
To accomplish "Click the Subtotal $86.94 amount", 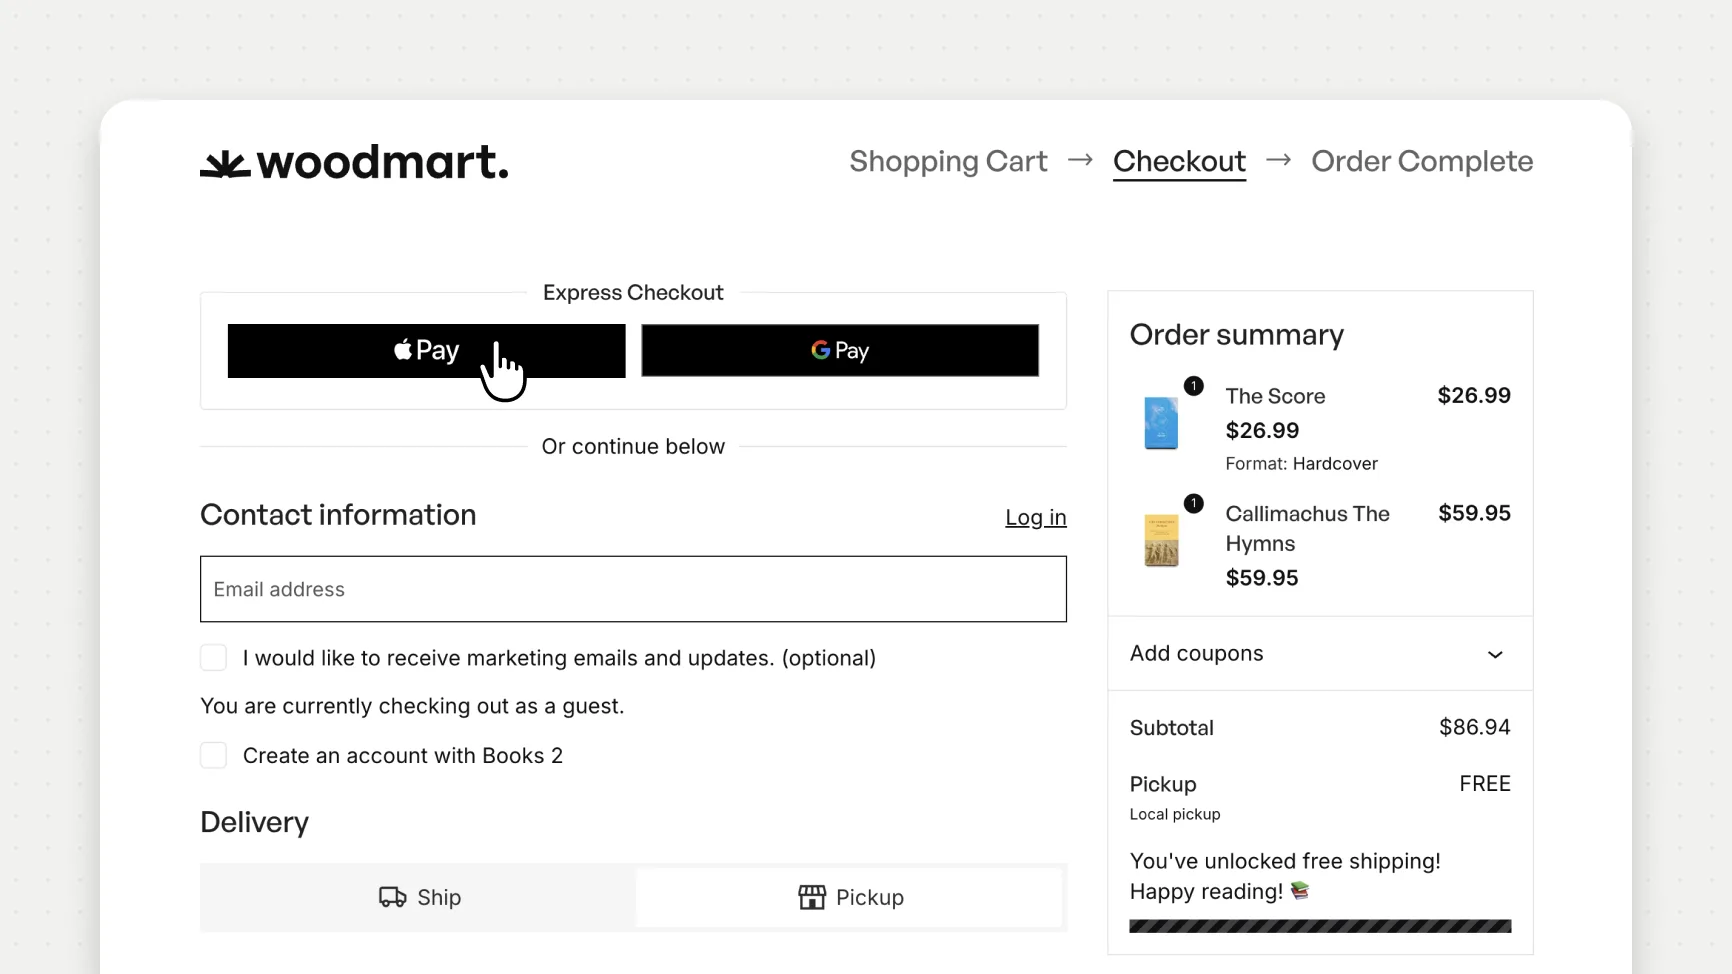I will [1474, 727].
